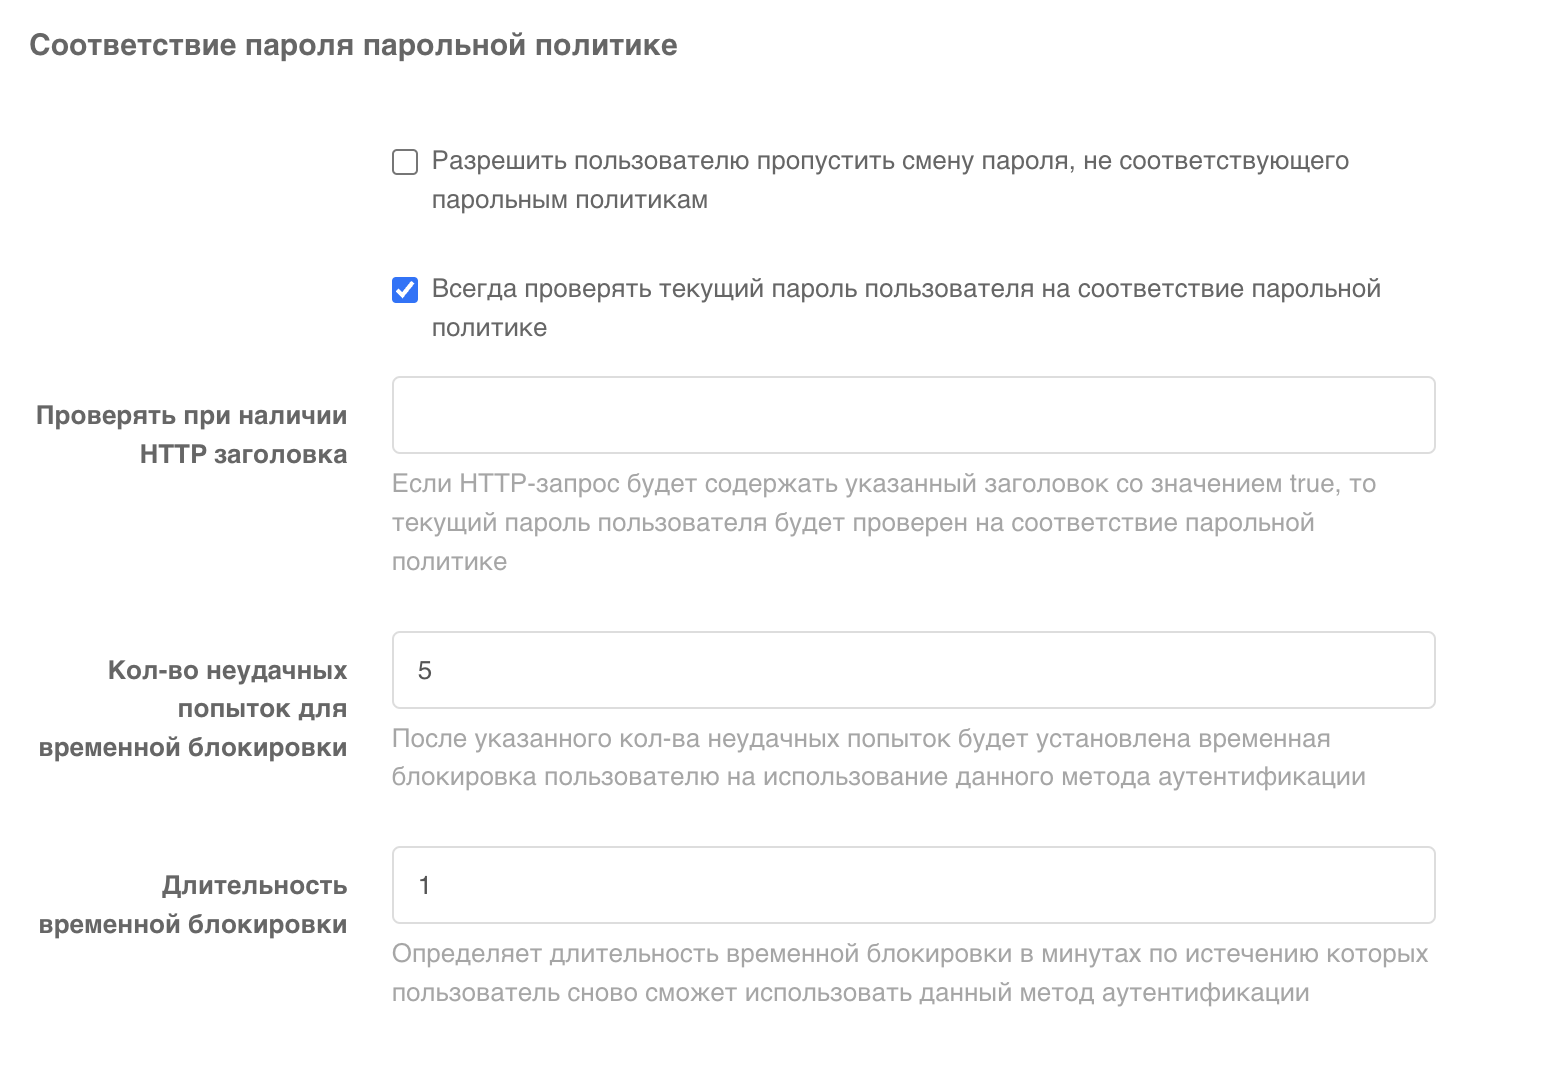Screen dimensions: 1556x1086
Task: Click the 'Соответствие пароля парольной политике' heading
Action: tap(353, 45)
